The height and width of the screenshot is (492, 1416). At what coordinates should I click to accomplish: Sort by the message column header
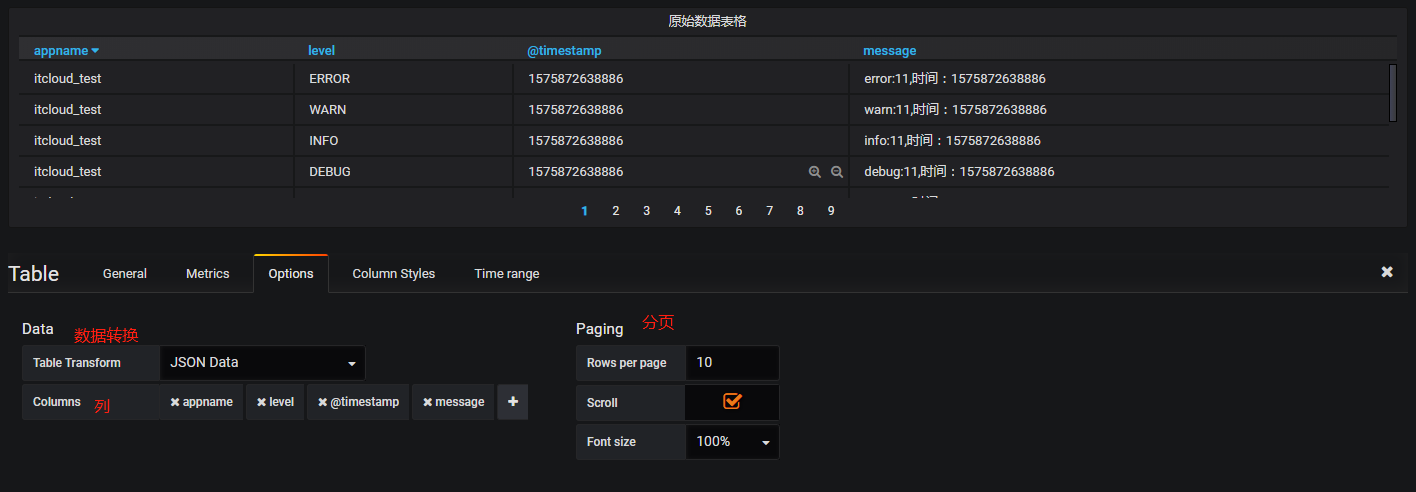(x=890, y=51)
